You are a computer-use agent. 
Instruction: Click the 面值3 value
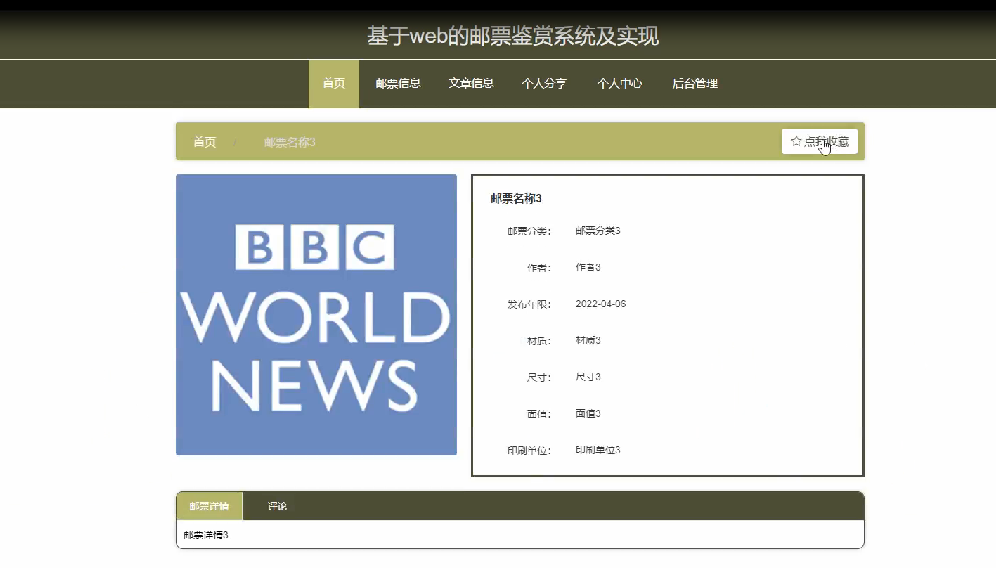[x=588, y=414]
